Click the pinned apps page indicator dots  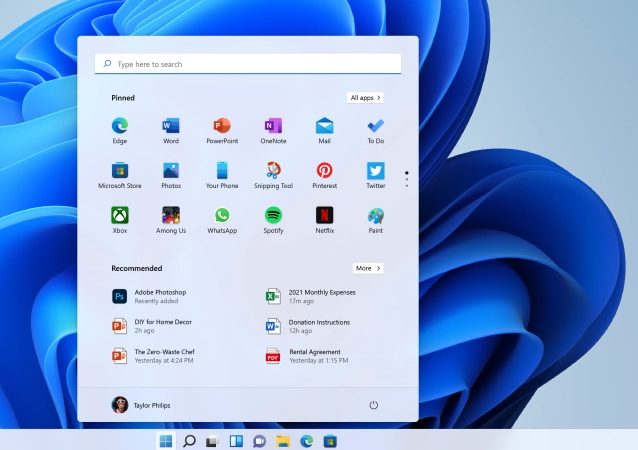[406, 179]
